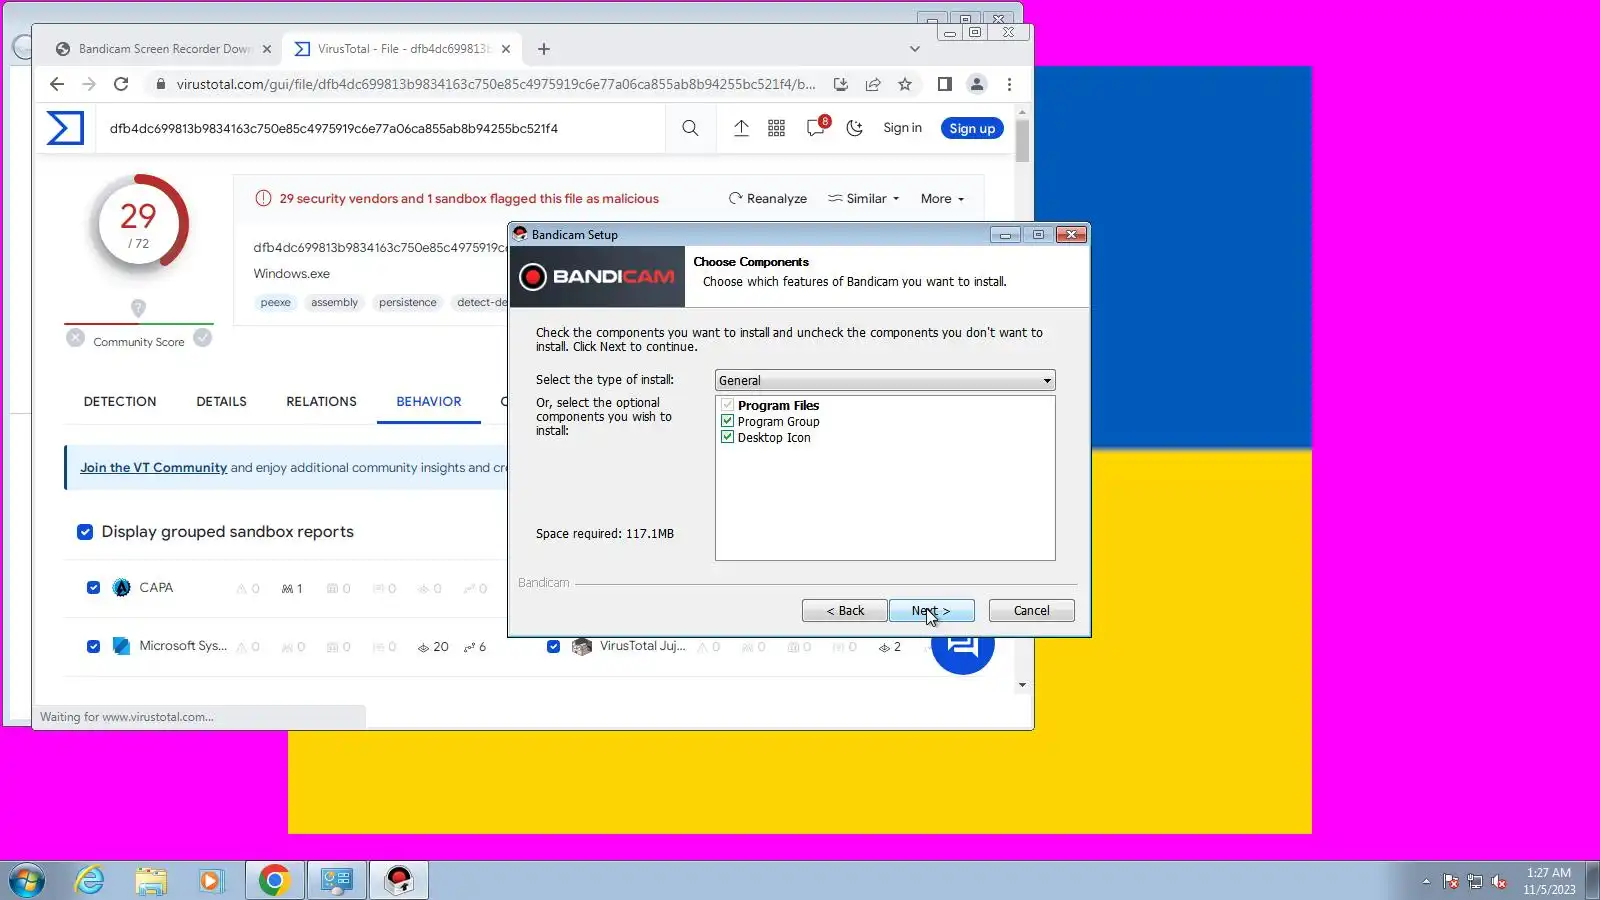
Task: Click the CAPA sandbox icon
Action: pyautogui.click(x=122, y=588)
